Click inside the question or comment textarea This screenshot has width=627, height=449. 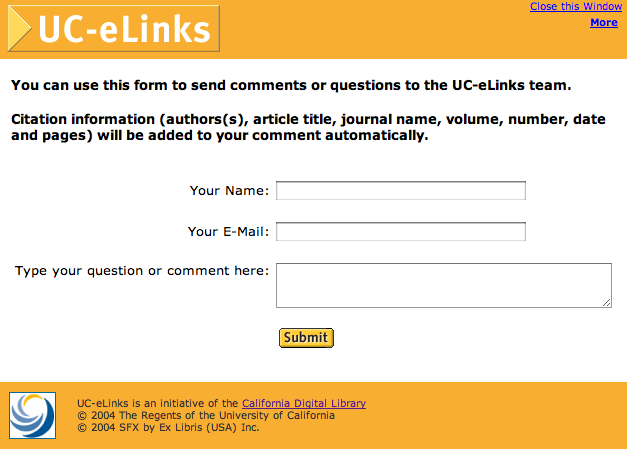[x=444, y=285]
